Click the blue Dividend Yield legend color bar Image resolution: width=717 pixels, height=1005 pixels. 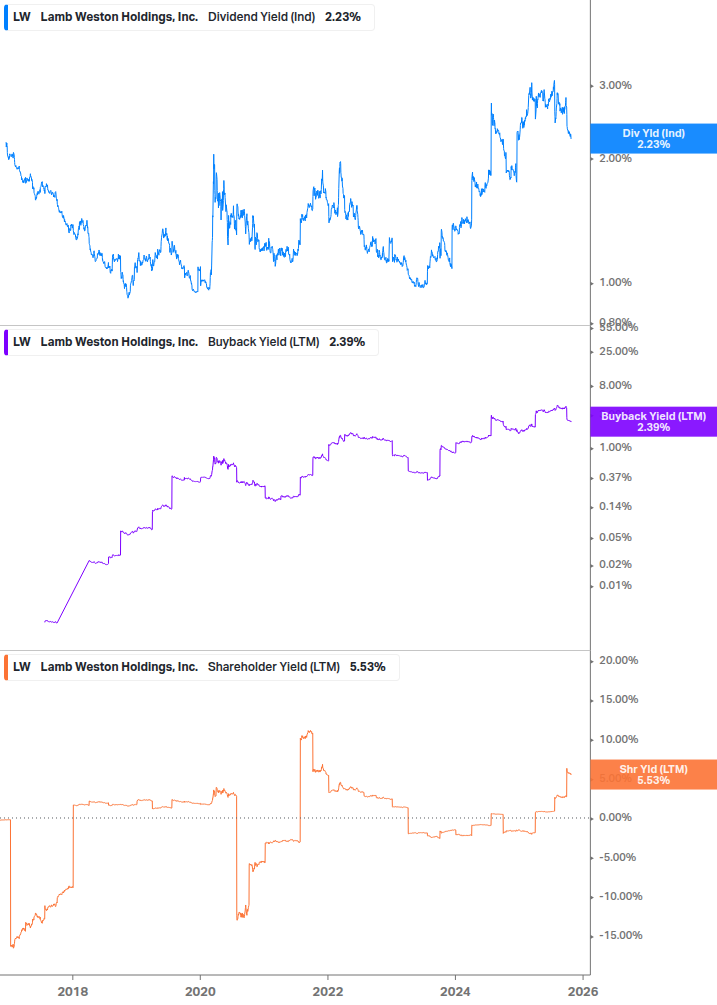point(6,17)
